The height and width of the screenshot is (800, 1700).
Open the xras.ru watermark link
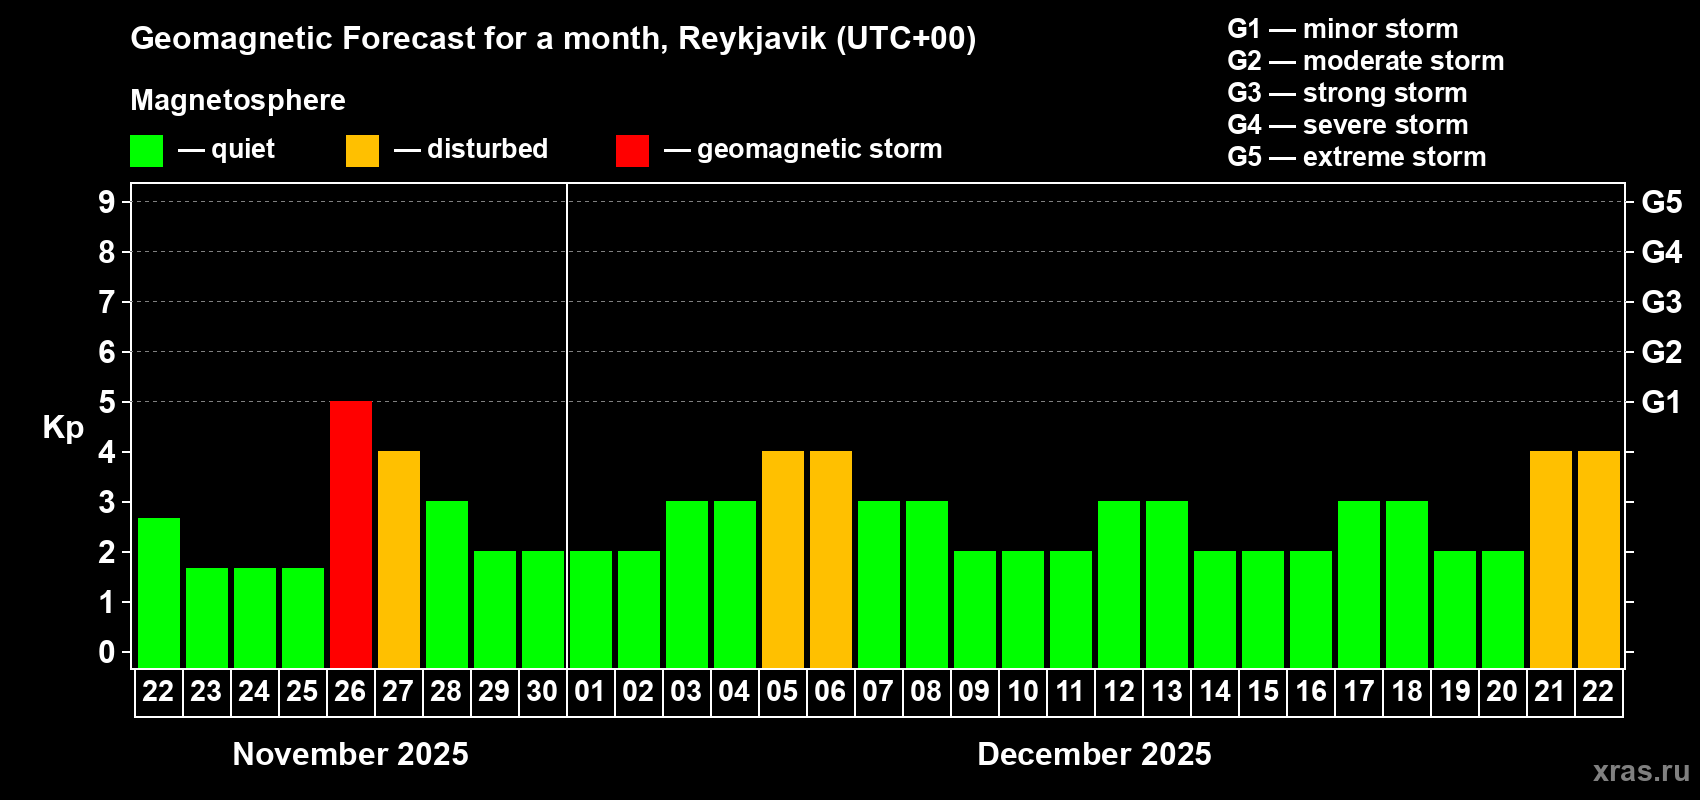(1640, 771)
